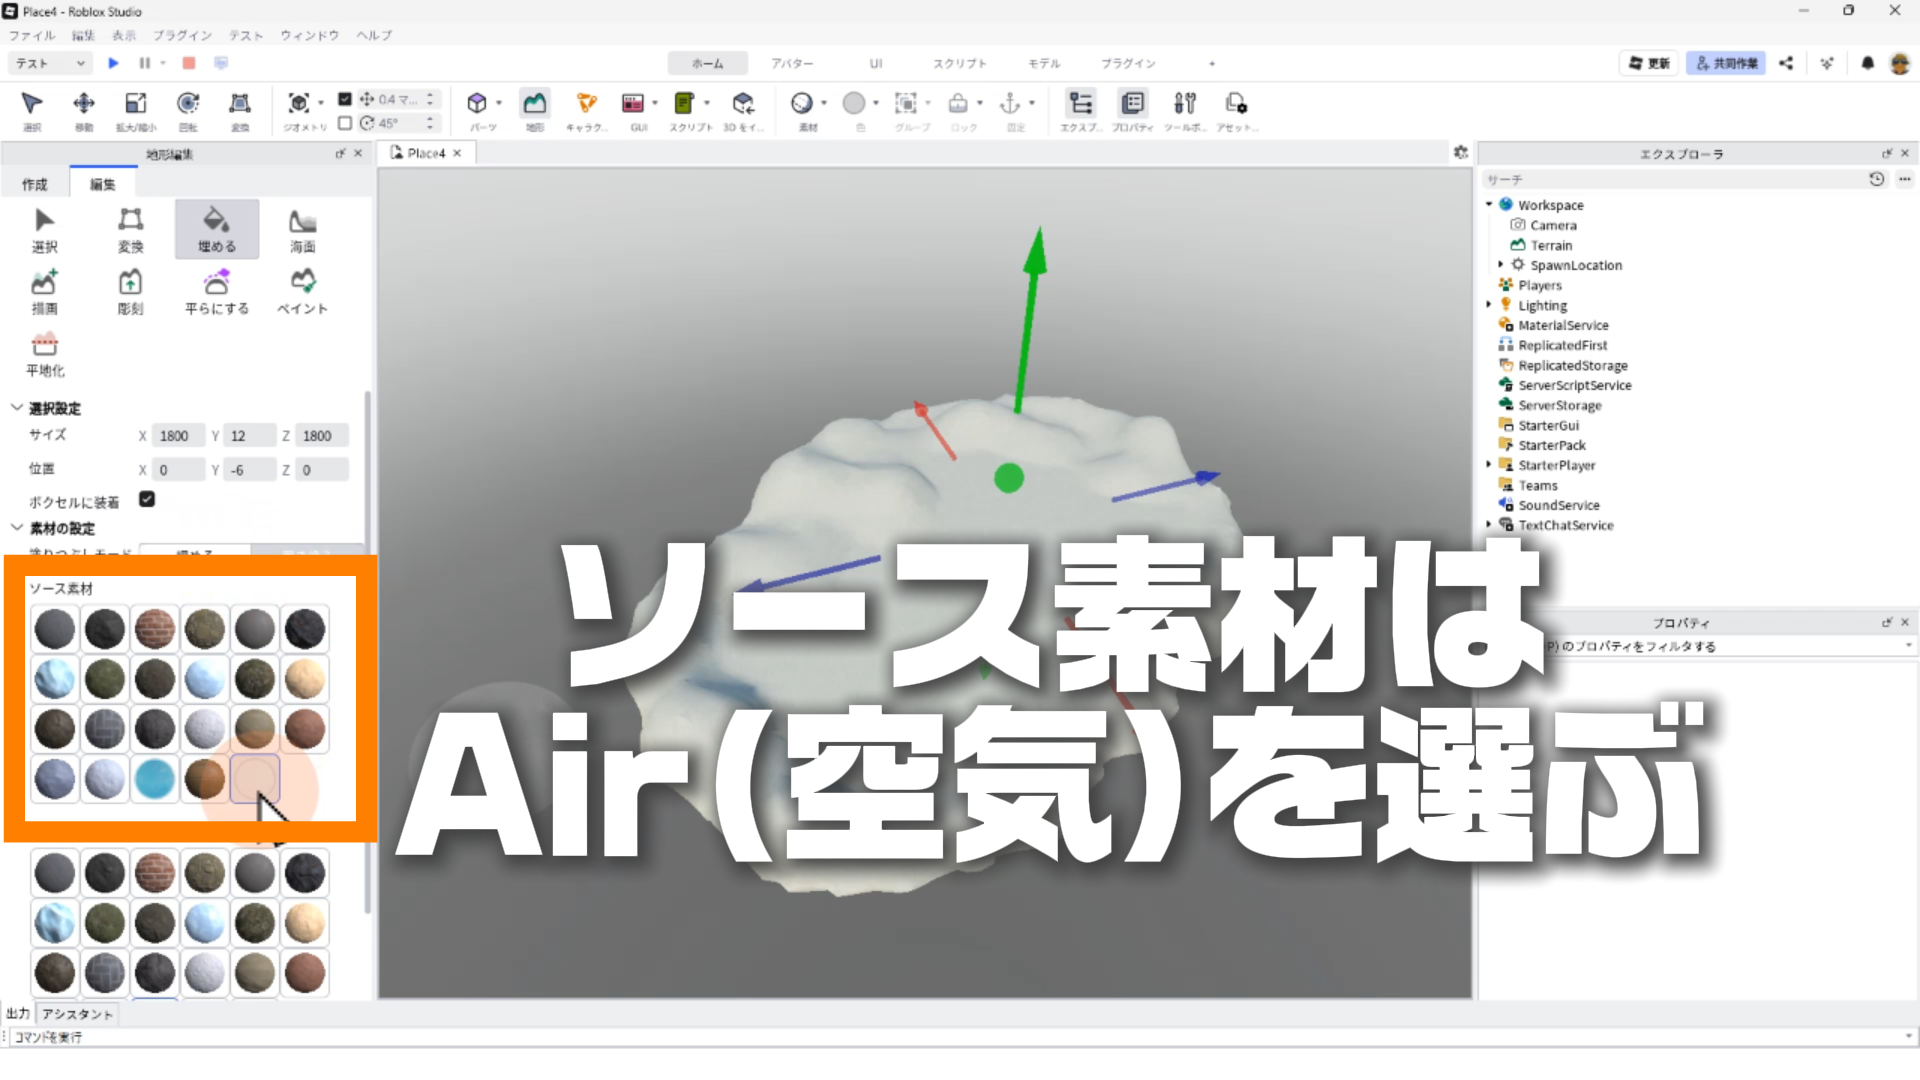
Task: Click the terrain Flatten (平らにする) tool
Action: [x=216, y=291]
